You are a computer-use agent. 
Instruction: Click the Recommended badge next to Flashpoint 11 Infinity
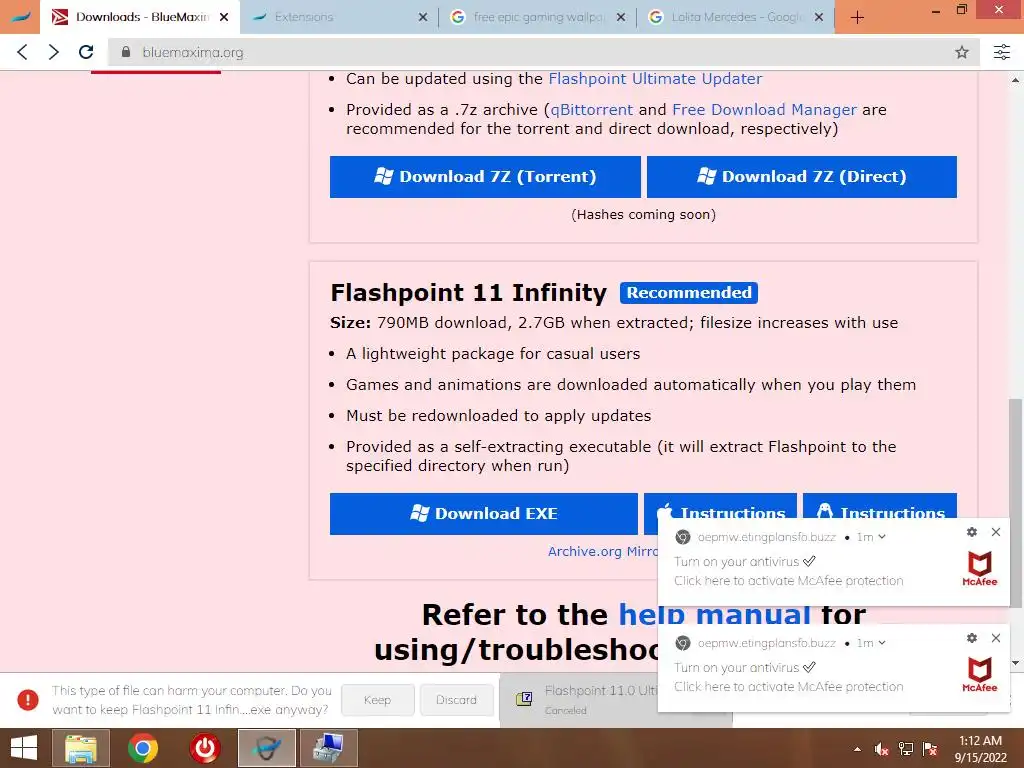pyautogui.click(x=689, y=293)
